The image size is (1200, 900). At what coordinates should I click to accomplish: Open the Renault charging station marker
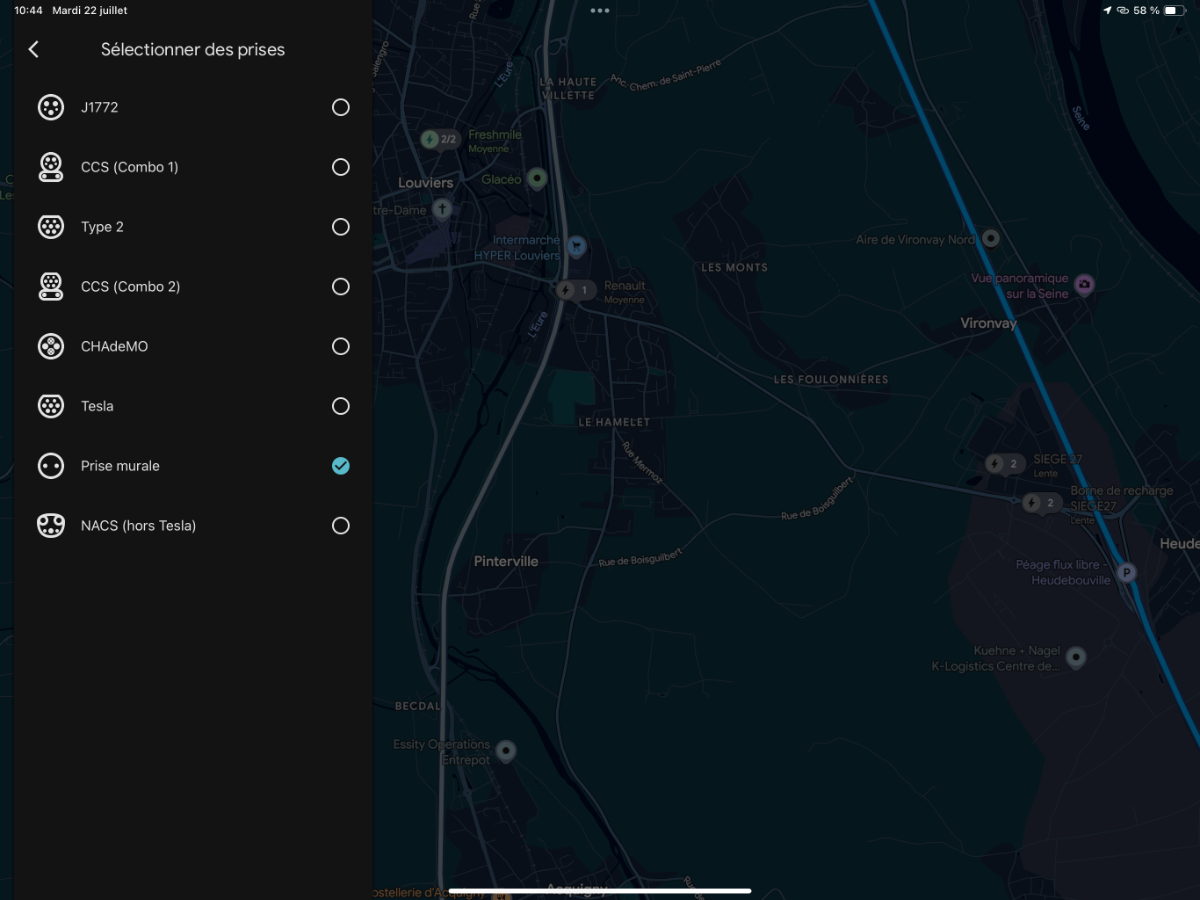click(x=576, y=291)
